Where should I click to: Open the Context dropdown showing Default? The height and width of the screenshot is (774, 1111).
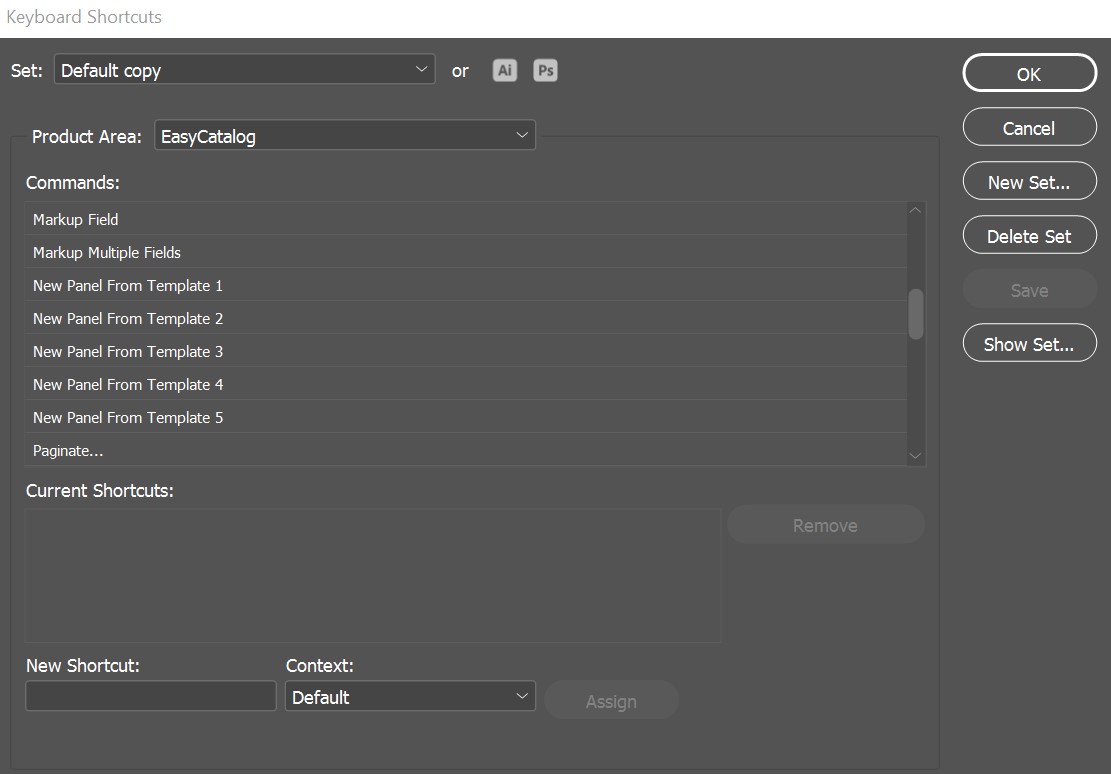(410, 696)
